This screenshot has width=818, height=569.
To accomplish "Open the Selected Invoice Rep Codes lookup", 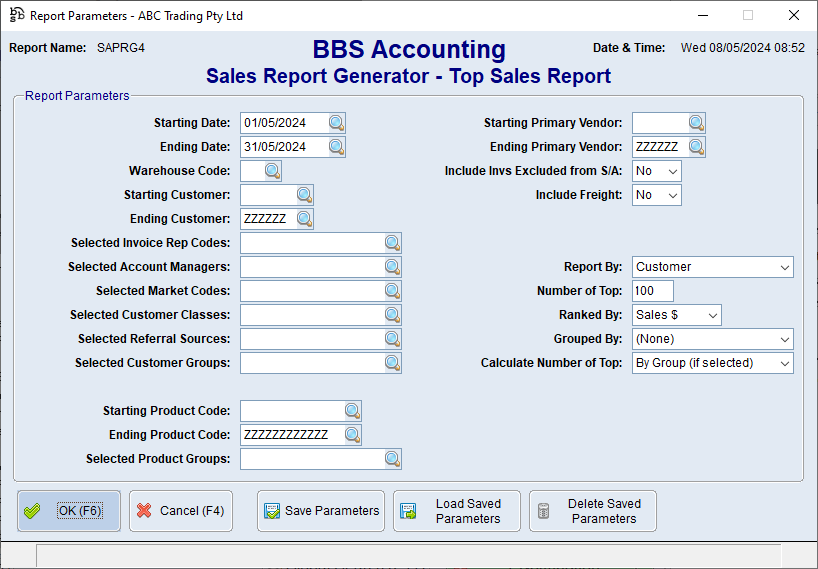I will click(393, 243).
